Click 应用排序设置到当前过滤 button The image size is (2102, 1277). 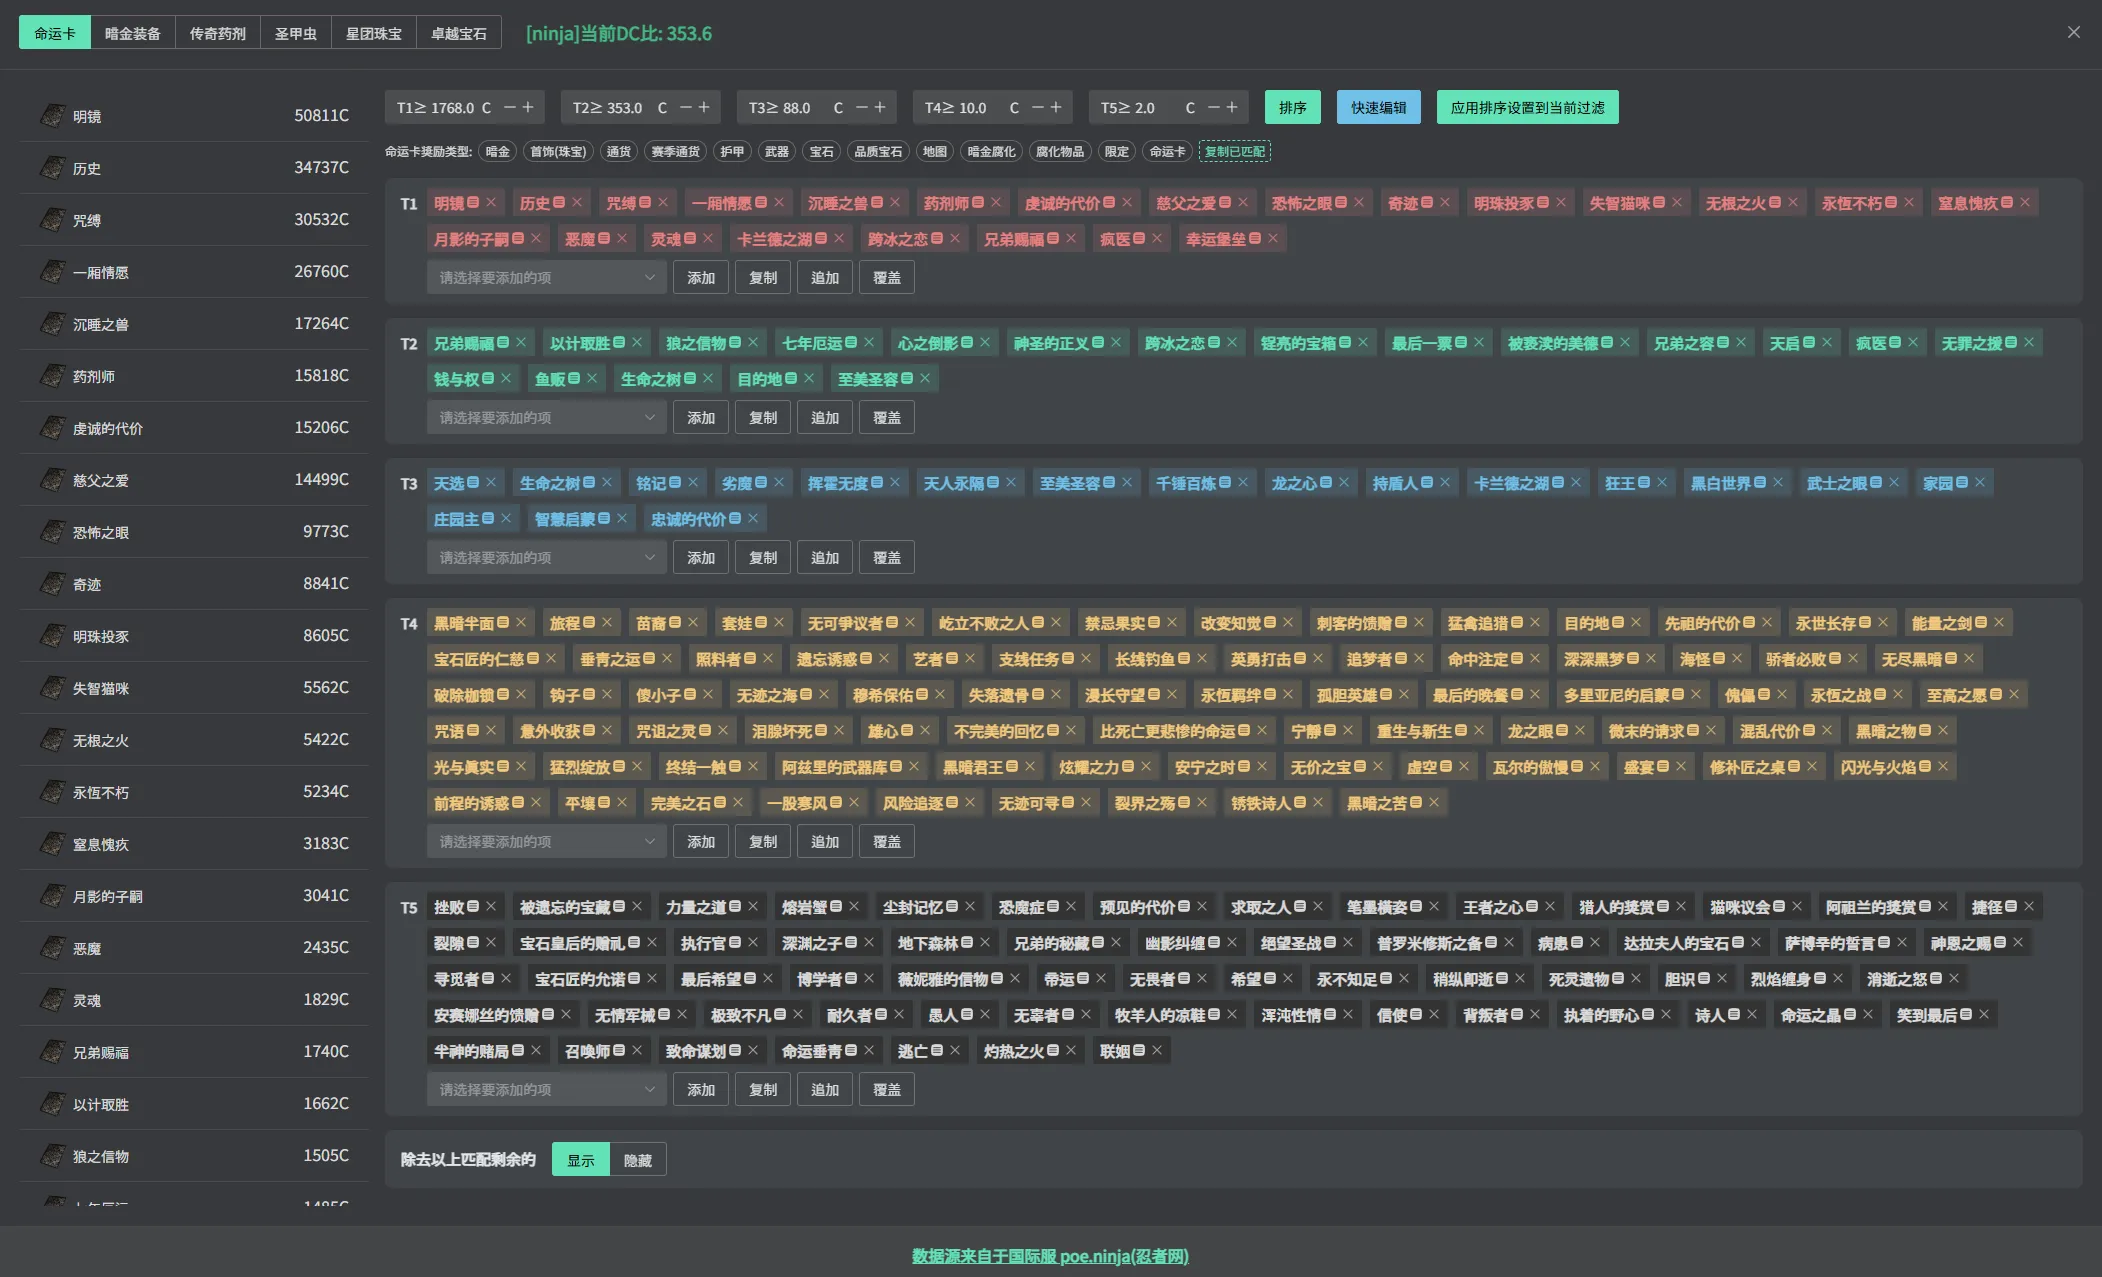[1528, 107]
